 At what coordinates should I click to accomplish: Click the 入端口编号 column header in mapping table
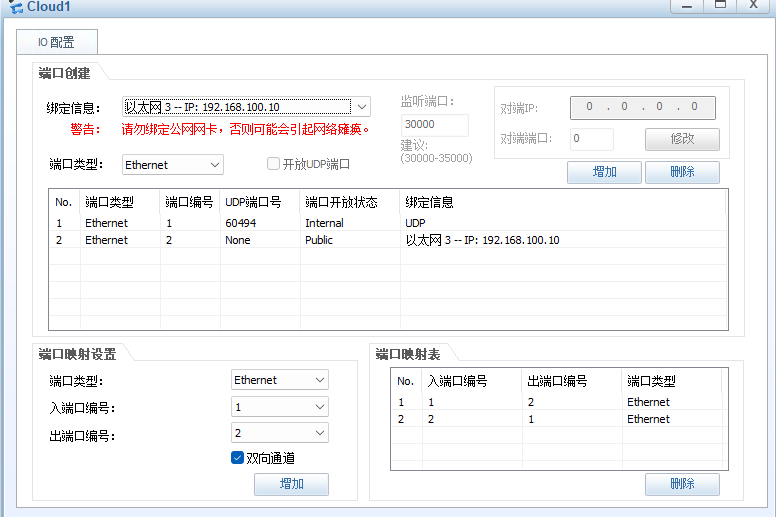[472, 381]
